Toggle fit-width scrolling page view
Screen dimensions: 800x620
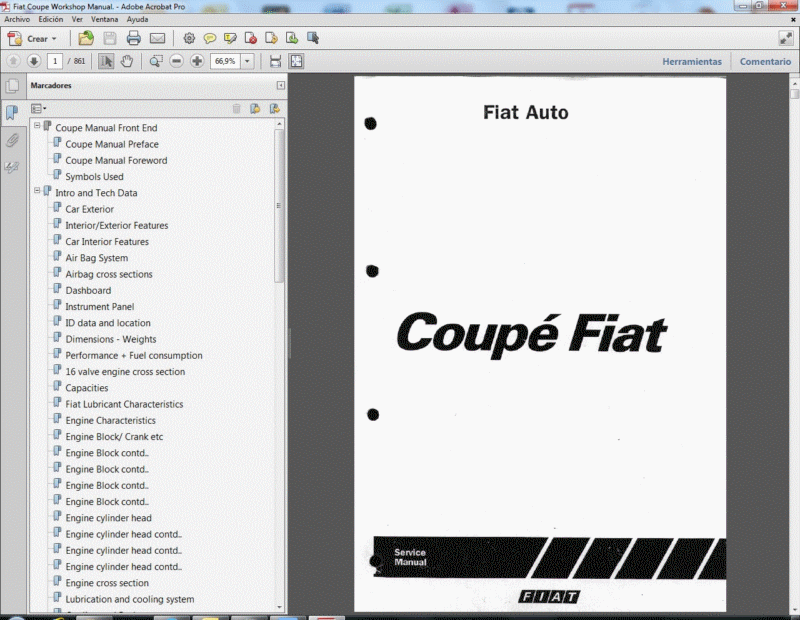pos(276,61)
